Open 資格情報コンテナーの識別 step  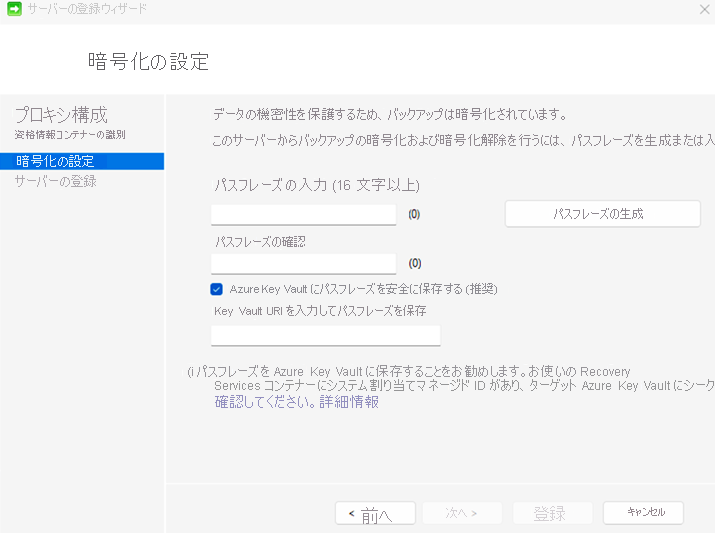(x=69, y=134)
